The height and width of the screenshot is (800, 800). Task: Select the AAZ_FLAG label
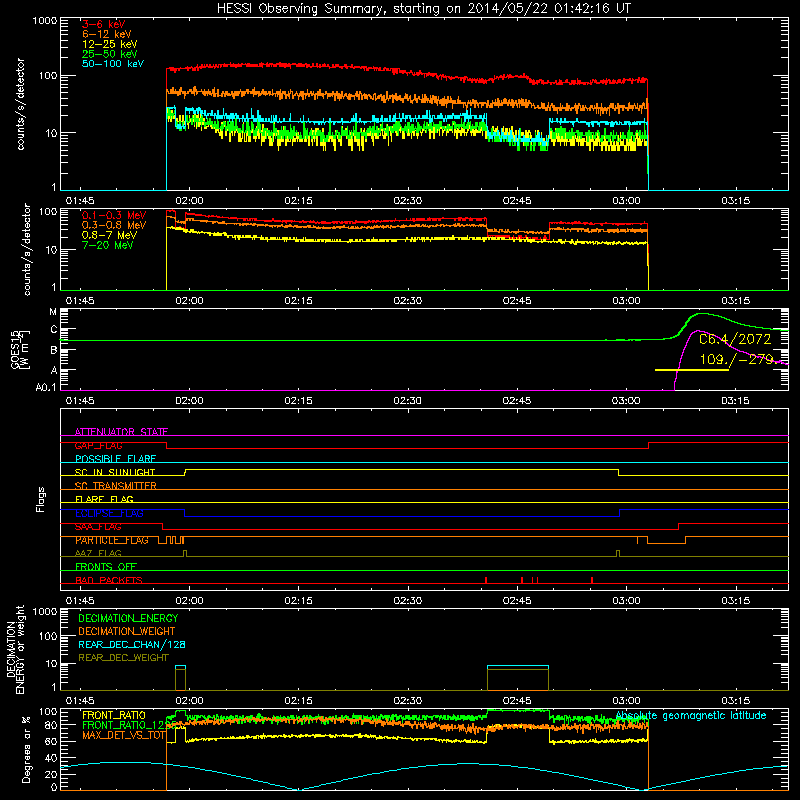98,553
